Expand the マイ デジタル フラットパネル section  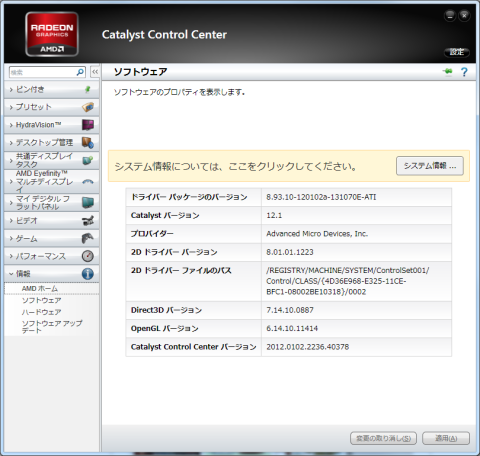click(52, 202)
